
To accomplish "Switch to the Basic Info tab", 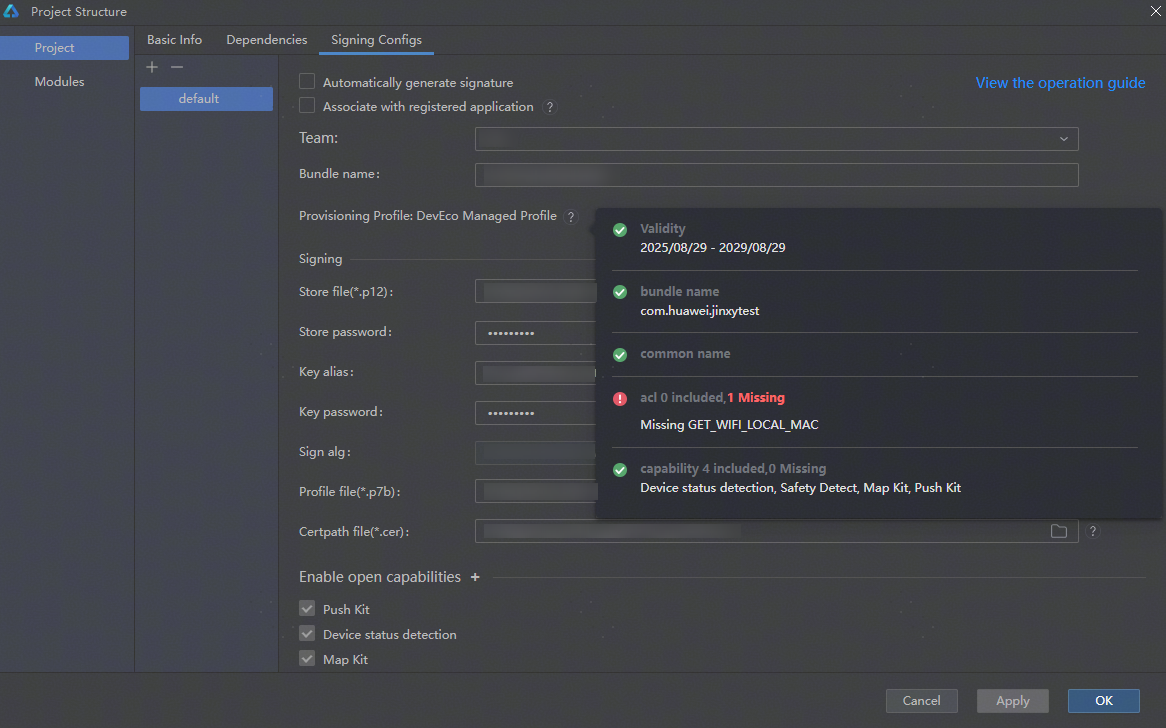I will click(x=174, y=40).
